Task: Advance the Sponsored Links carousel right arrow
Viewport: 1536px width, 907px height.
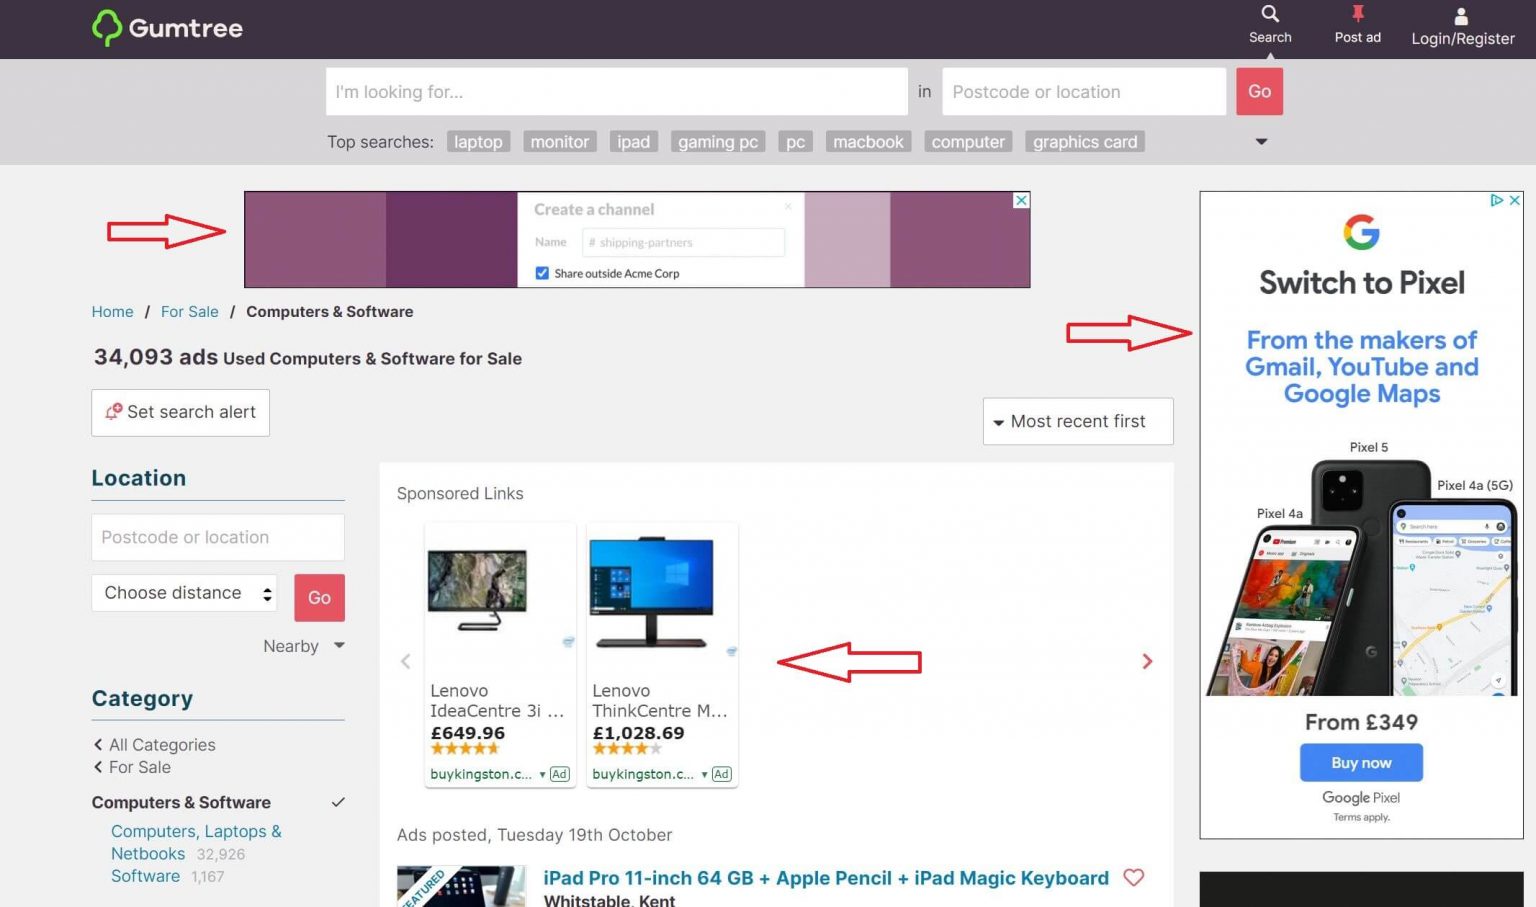Action: pyautogui.click(x=1147, y=661)
